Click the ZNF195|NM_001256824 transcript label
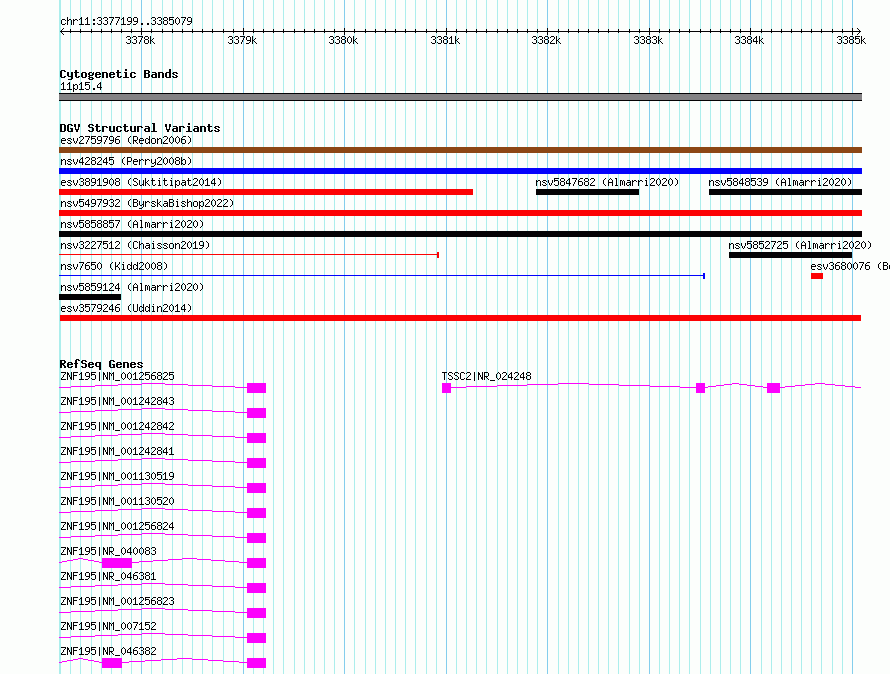 point(117,526)
